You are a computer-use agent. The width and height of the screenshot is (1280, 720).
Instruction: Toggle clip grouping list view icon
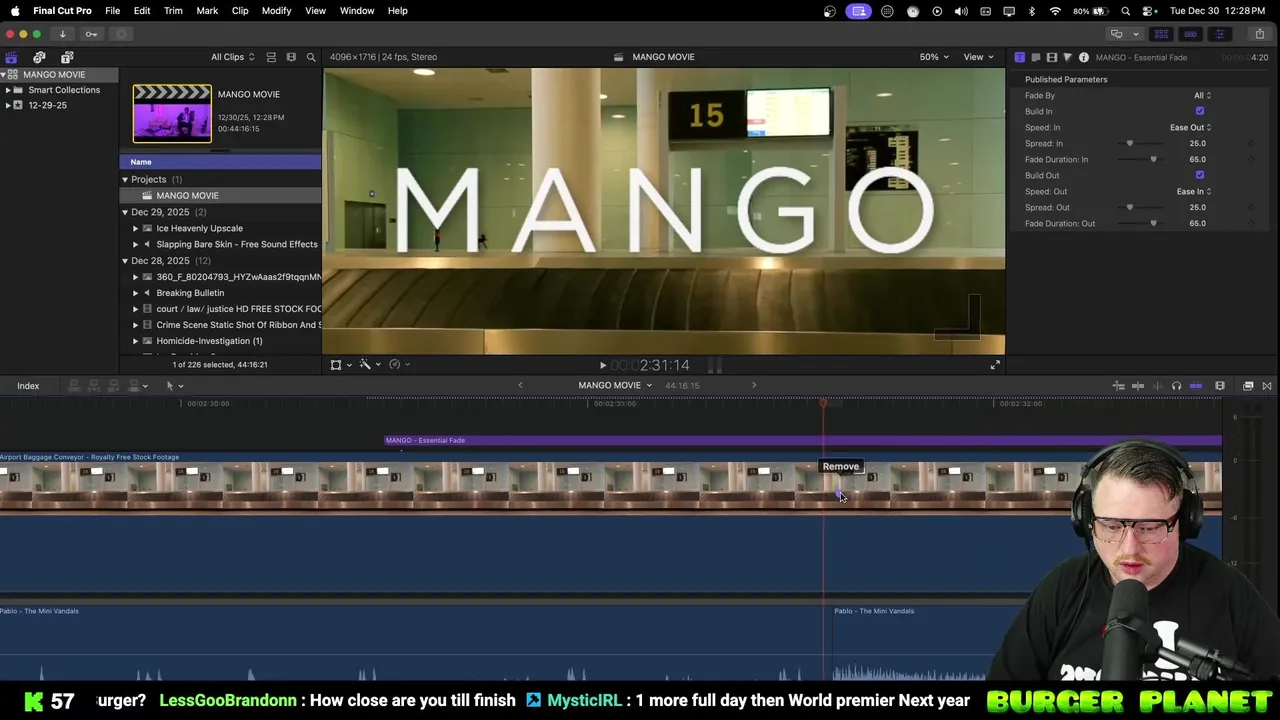click(271, 57)
